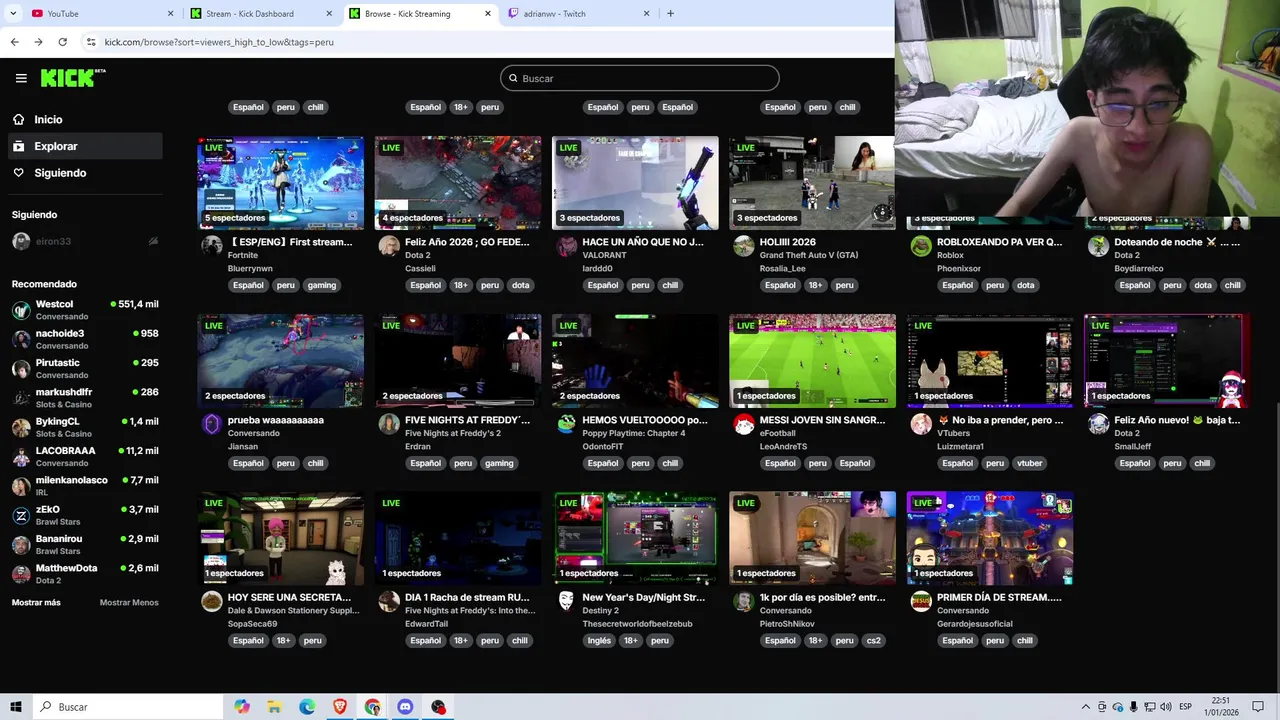Click Erdran's channel avatar

point(389,424)
